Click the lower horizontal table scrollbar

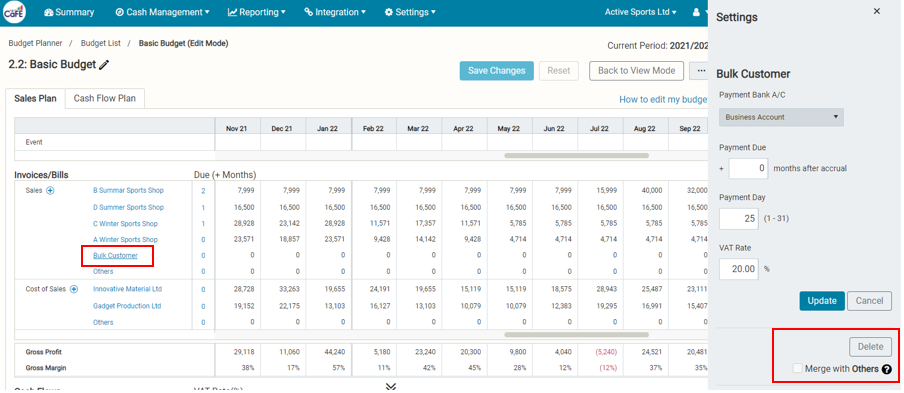tap(577, 335)
